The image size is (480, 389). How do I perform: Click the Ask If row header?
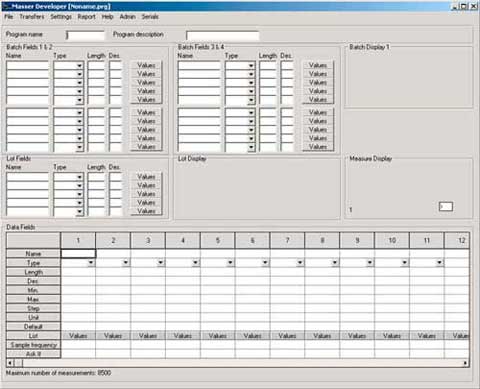coord(33,354)
